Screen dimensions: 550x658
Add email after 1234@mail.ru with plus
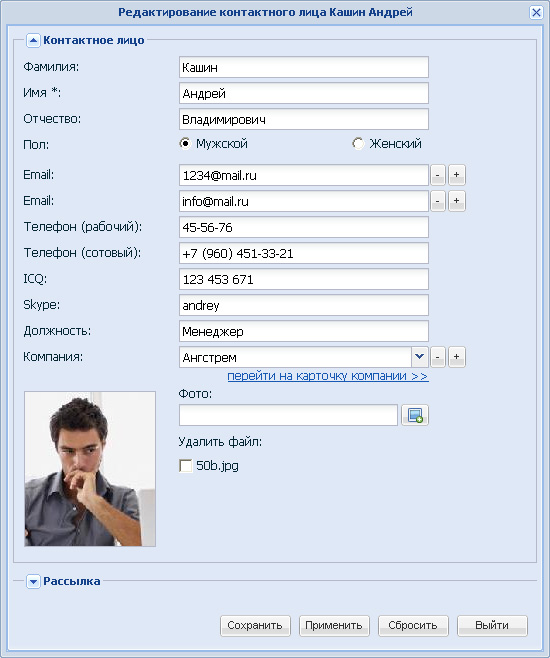(456, 175)
